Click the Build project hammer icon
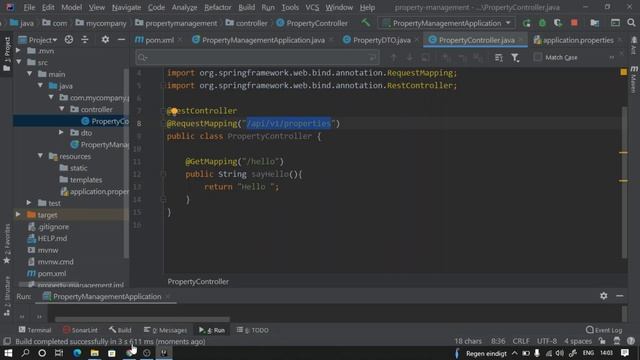 366,23
